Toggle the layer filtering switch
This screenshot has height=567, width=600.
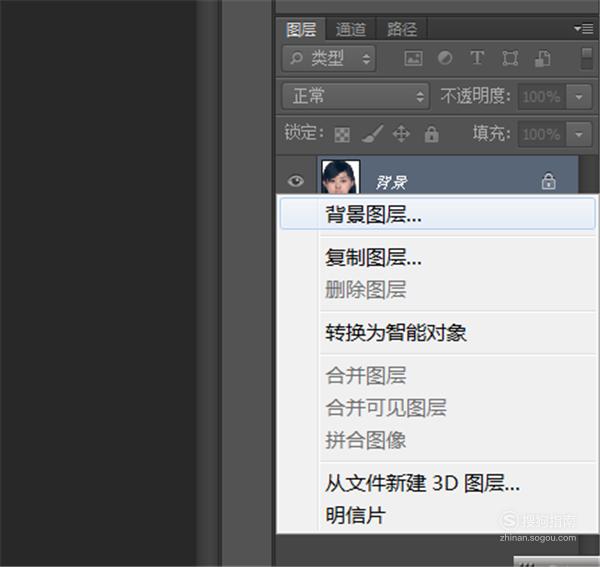click(x=586, y=59)
